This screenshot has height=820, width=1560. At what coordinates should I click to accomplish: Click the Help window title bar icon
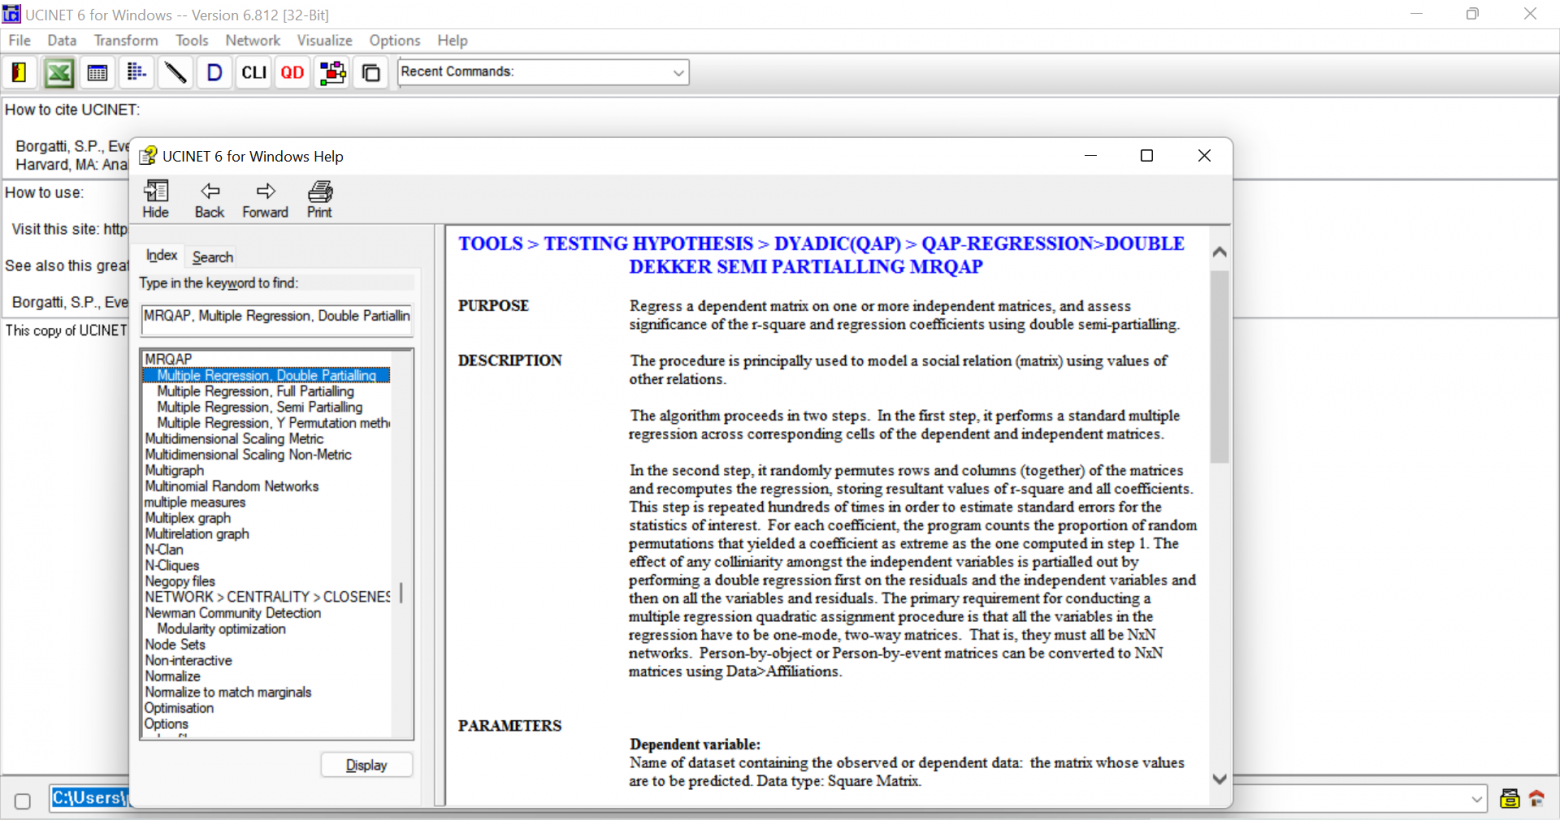coord(148,156)
